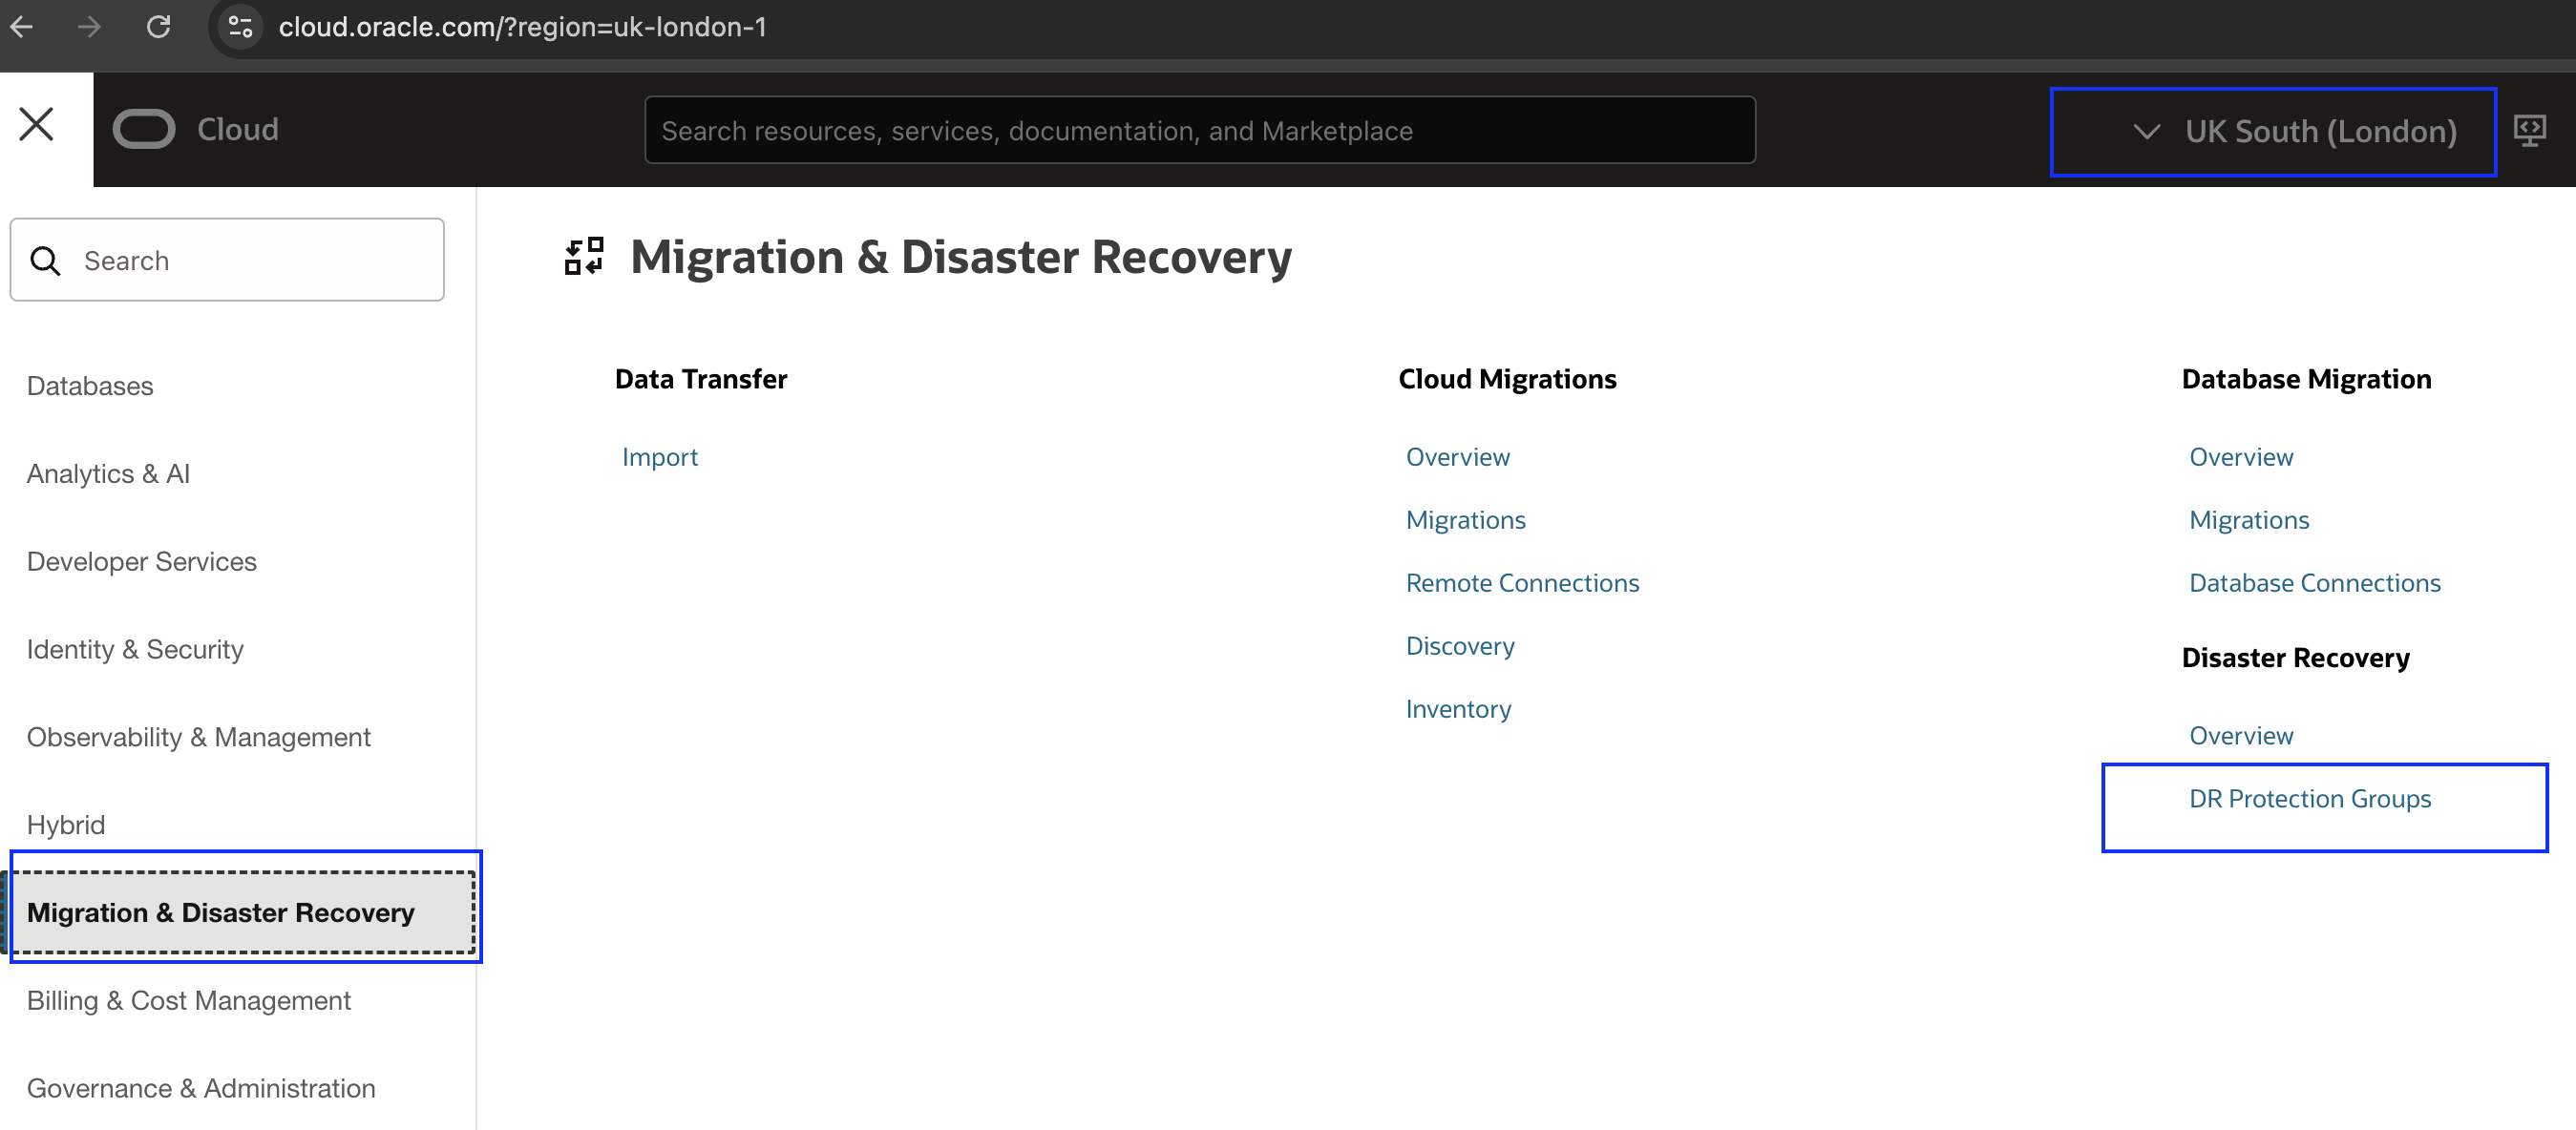
Task: Open Observability & Management category
Action: pos(198,737)
